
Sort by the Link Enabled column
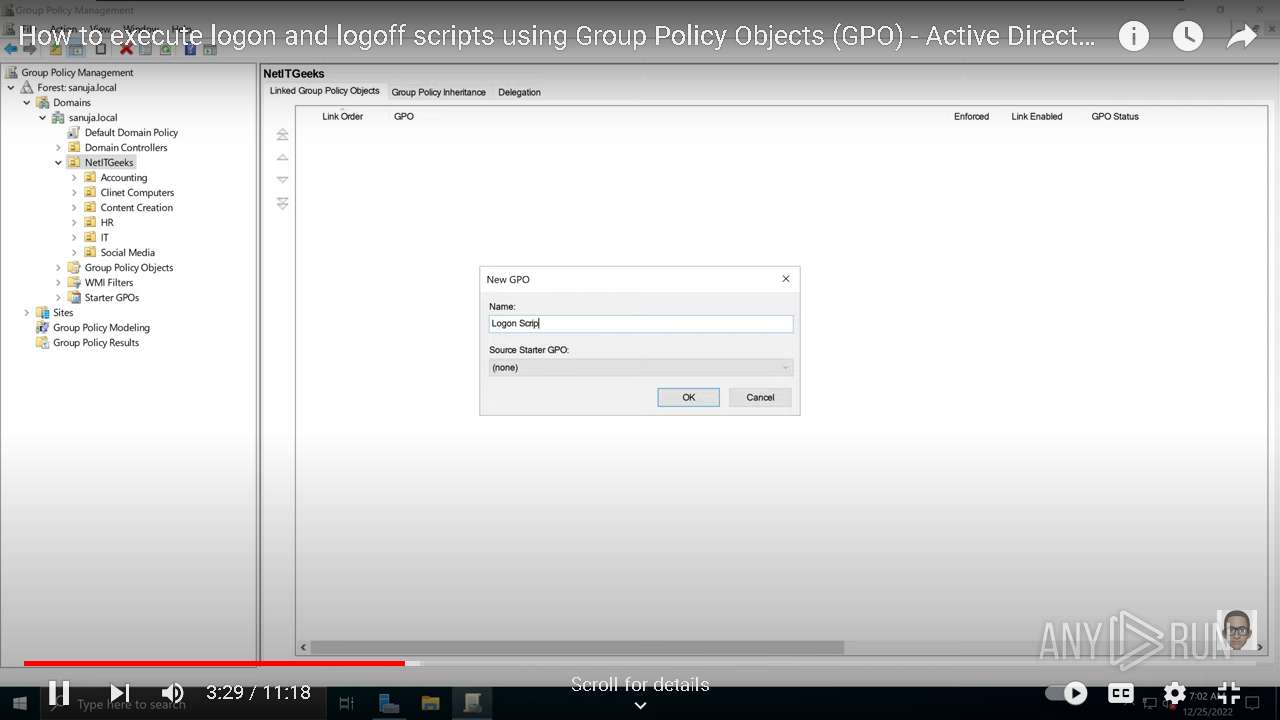pyautogui.click(x=1036, y=116)
